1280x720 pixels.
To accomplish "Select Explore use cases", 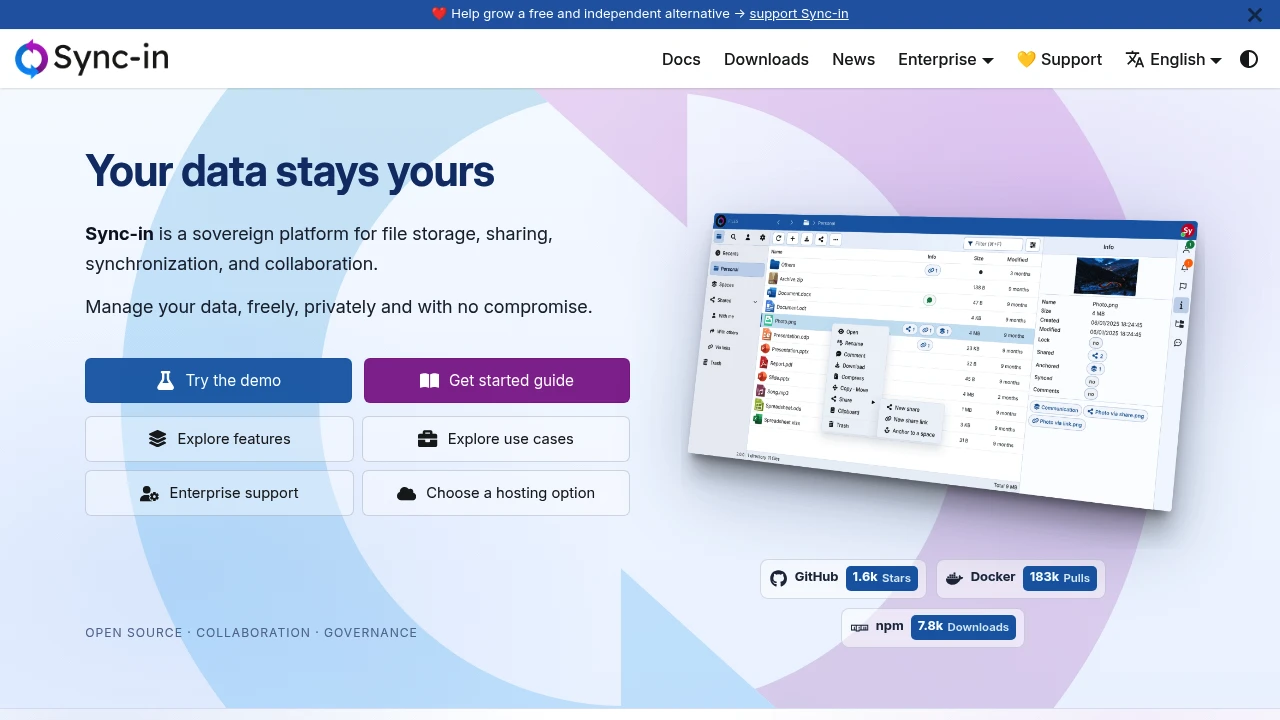I will tap(496, 439).
